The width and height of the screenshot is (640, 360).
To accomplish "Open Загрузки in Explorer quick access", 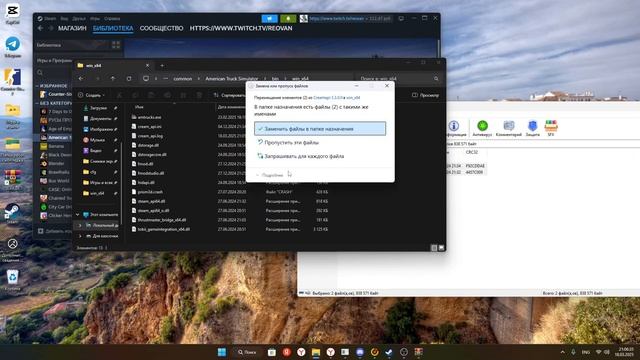I will tap(98, 108).
